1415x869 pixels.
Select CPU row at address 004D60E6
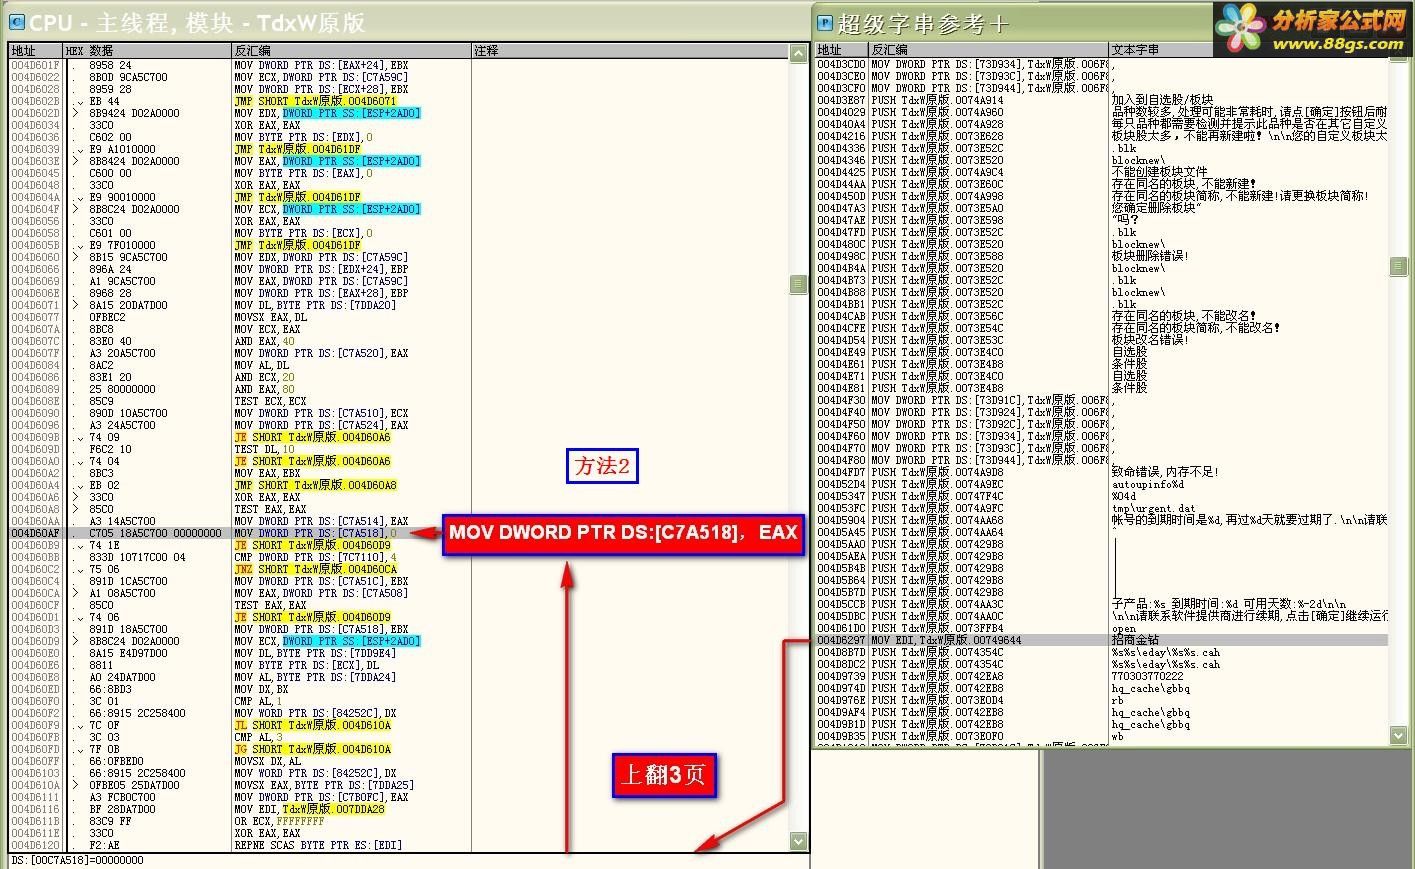coord(399,665)
